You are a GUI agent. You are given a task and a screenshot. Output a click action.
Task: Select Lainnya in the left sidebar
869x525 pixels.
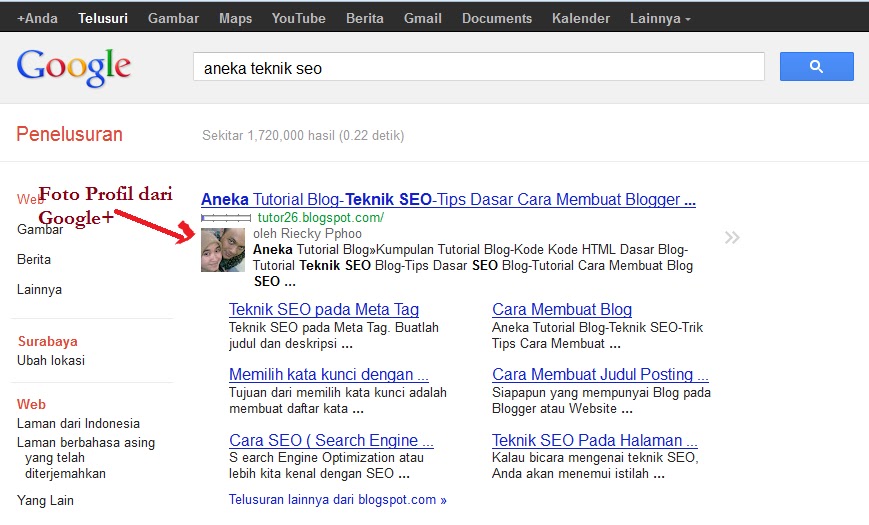point(39,289)
